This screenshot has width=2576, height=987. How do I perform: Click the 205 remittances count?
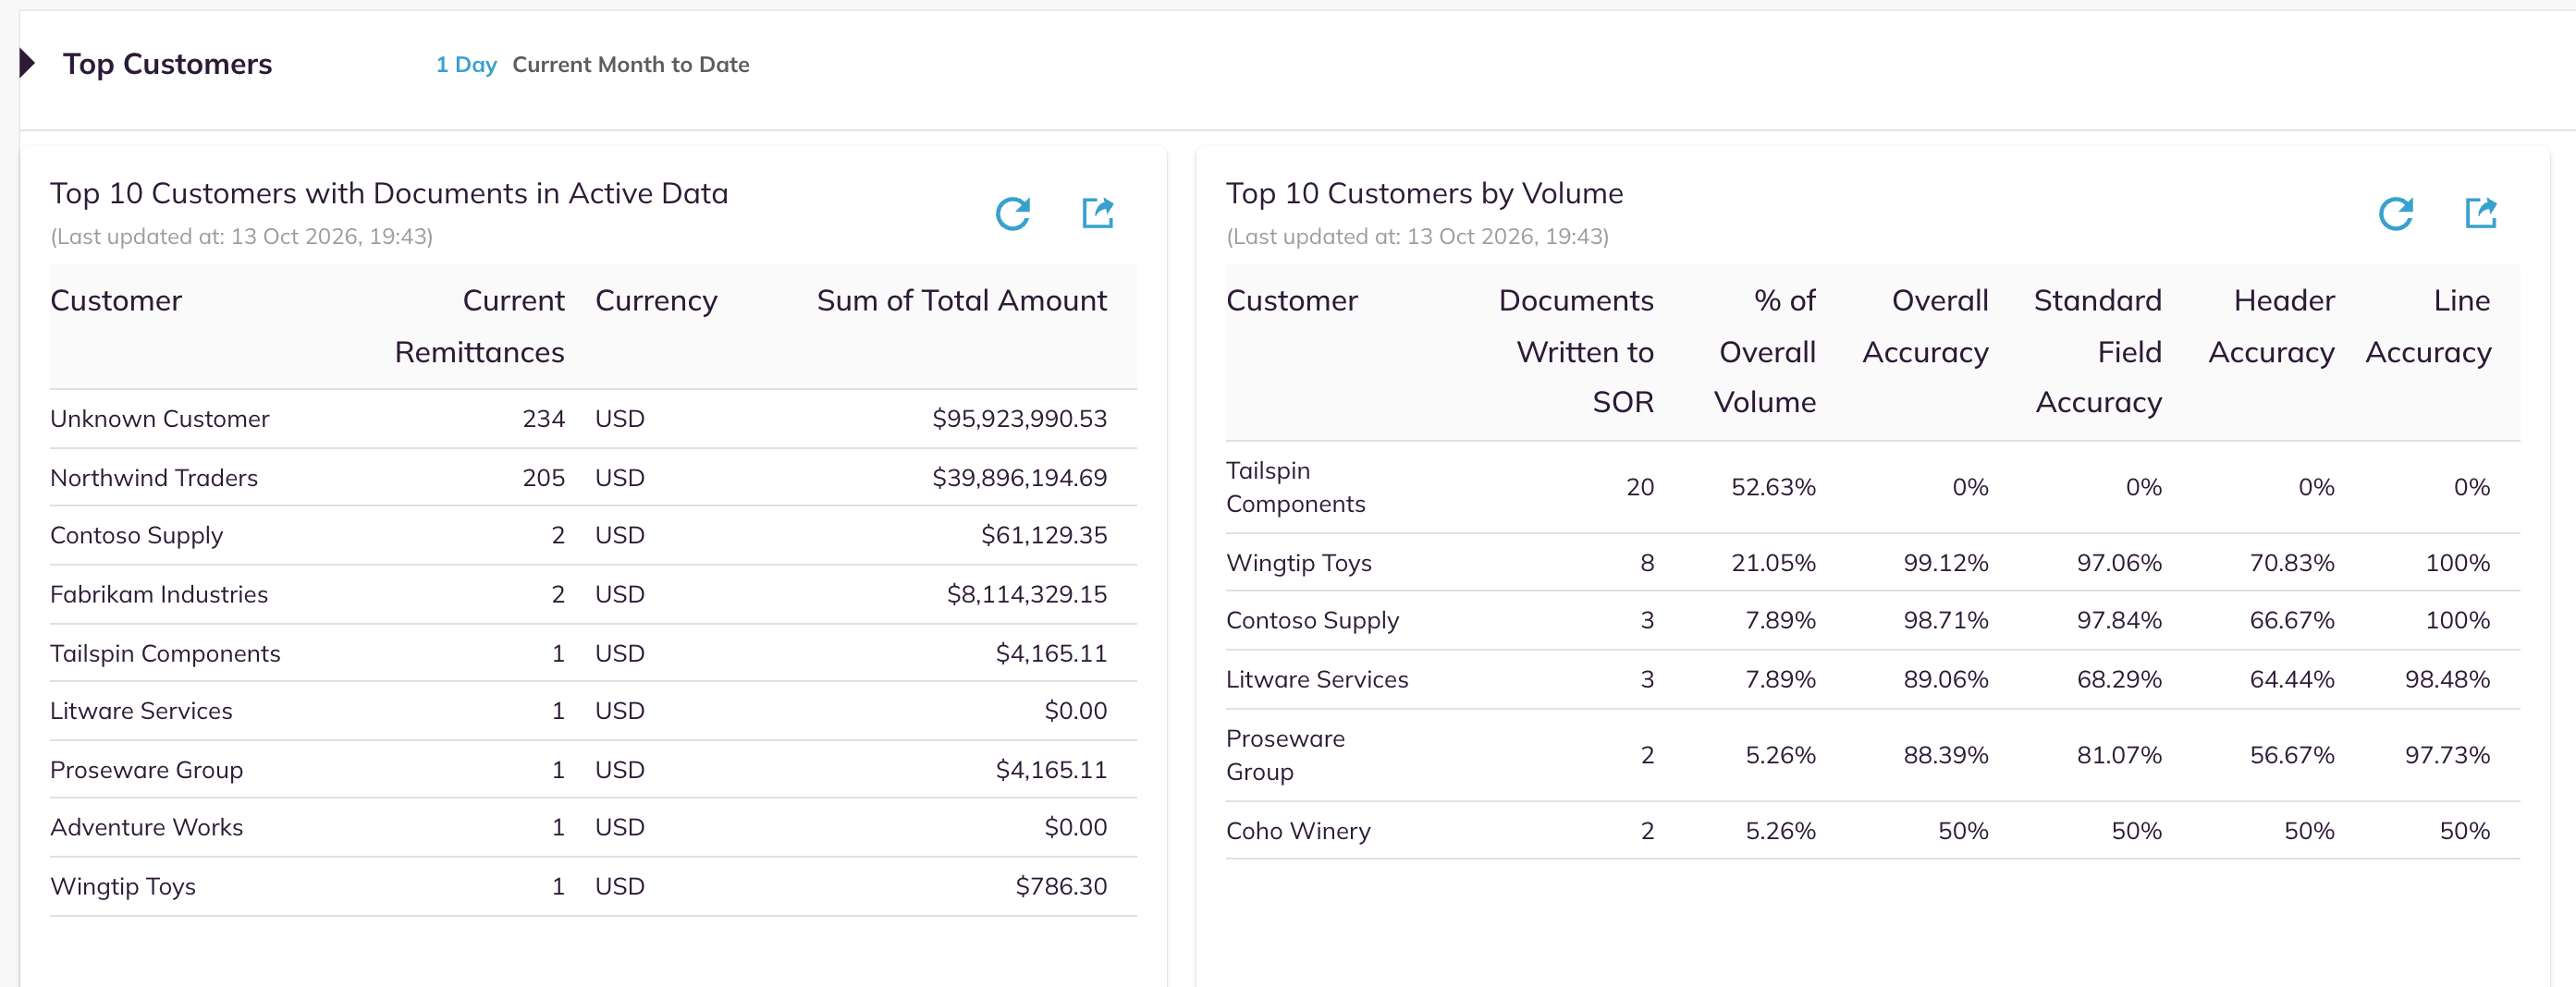pyautogui.click(x=543, y=478)
